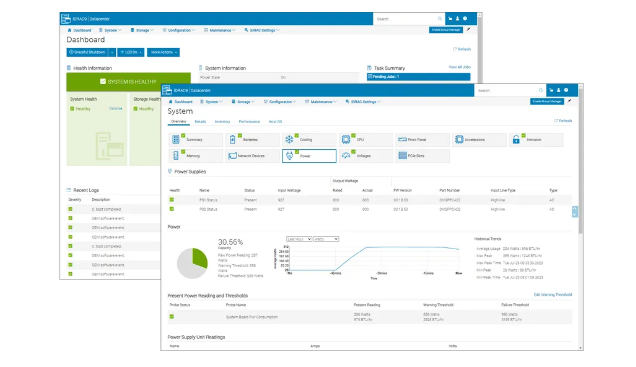Open System Health Details link
The width and height of the screenshot is (636, 367).
pos(116,109)
